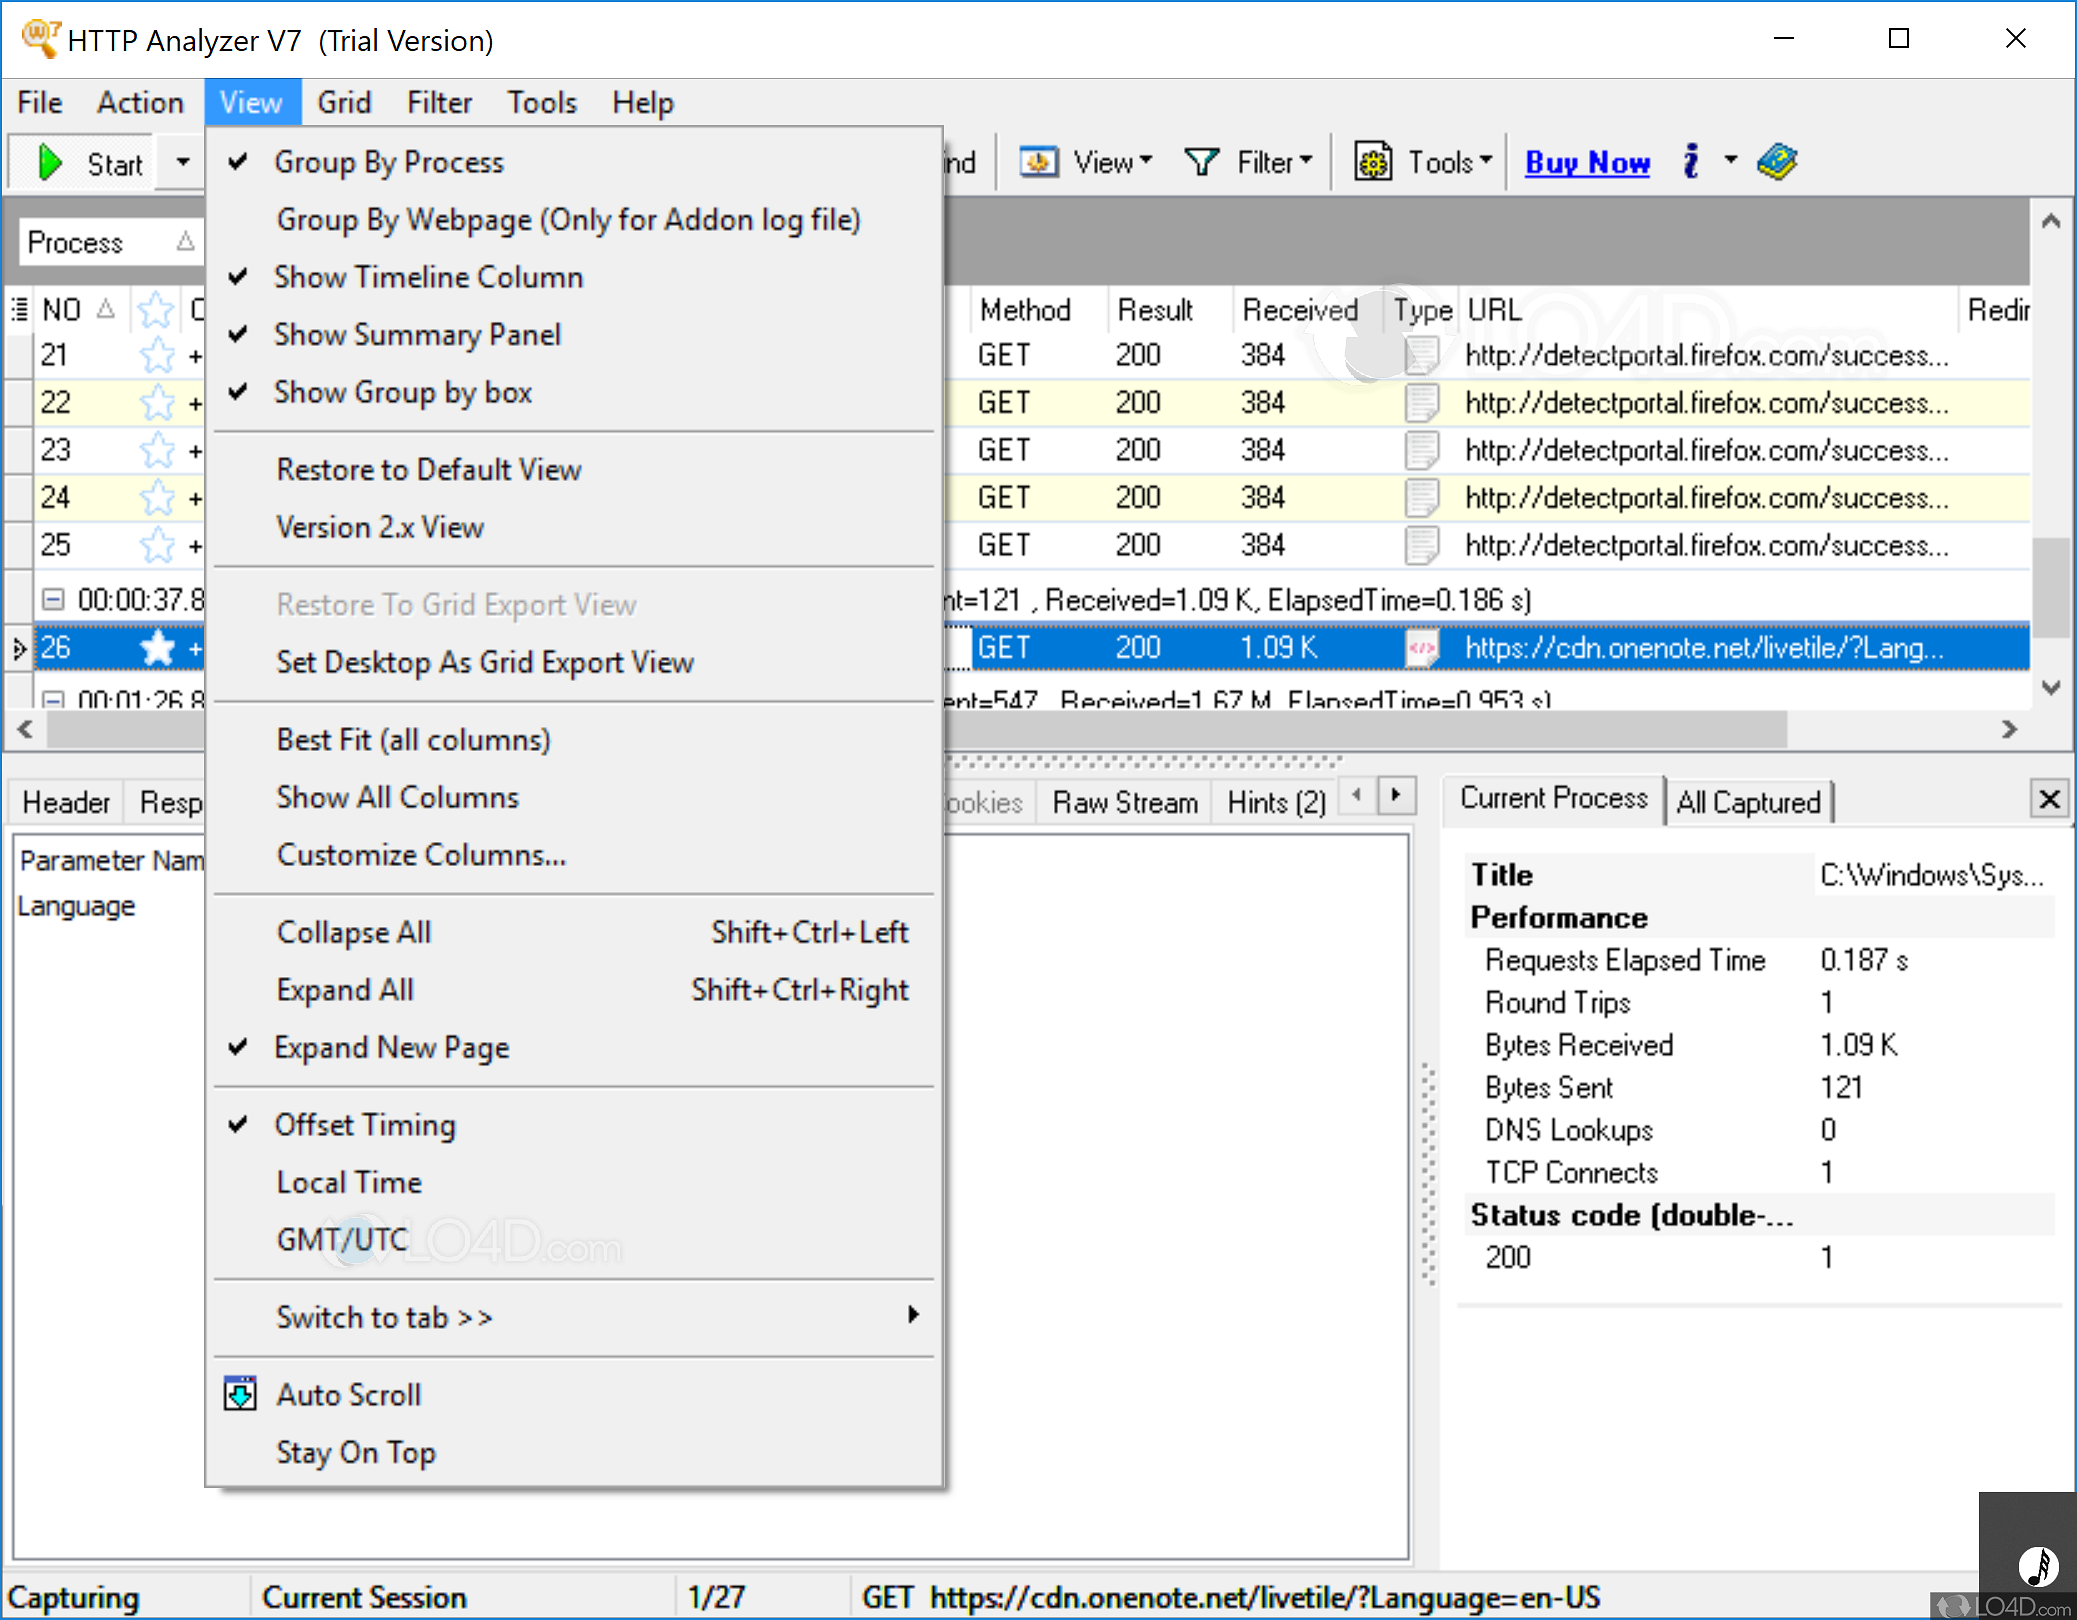Image resolution: width=2077 pixels, height=1620 pixels.
Task: Click the info icon near Buy Now
Action: click(1691, 161)
